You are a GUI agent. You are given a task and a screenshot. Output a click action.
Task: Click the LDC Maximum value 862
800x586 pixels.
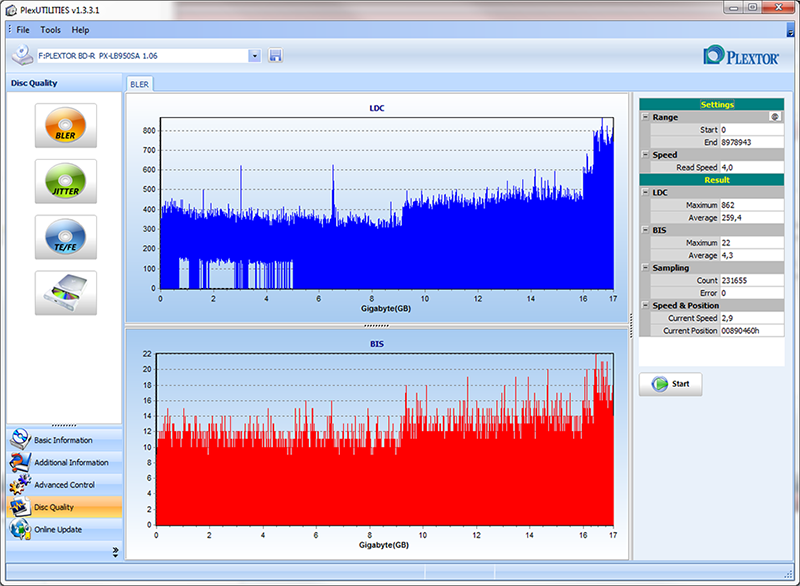(752, 205)
